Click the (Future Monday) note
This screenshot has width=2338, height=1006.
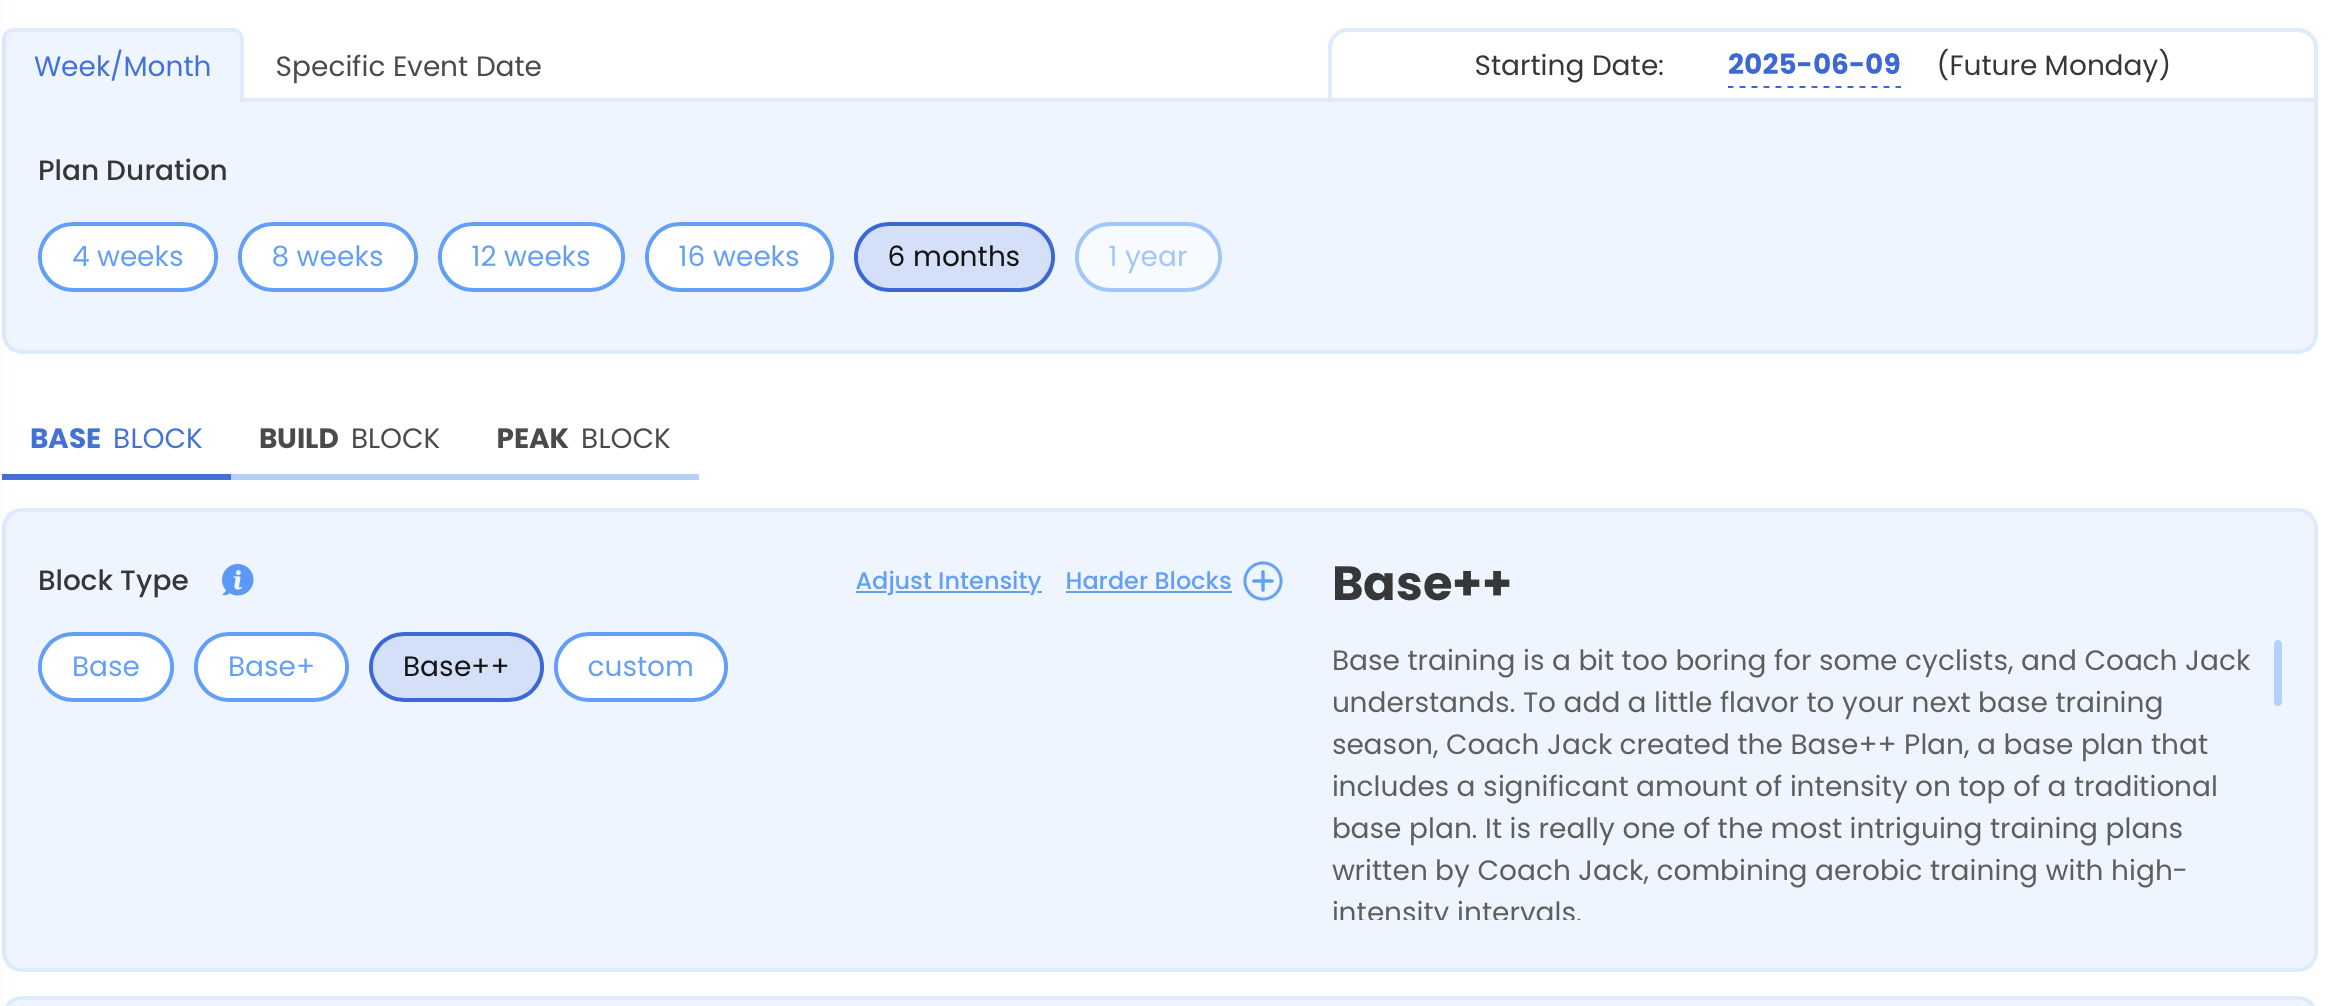click(x=2054, y=65)
